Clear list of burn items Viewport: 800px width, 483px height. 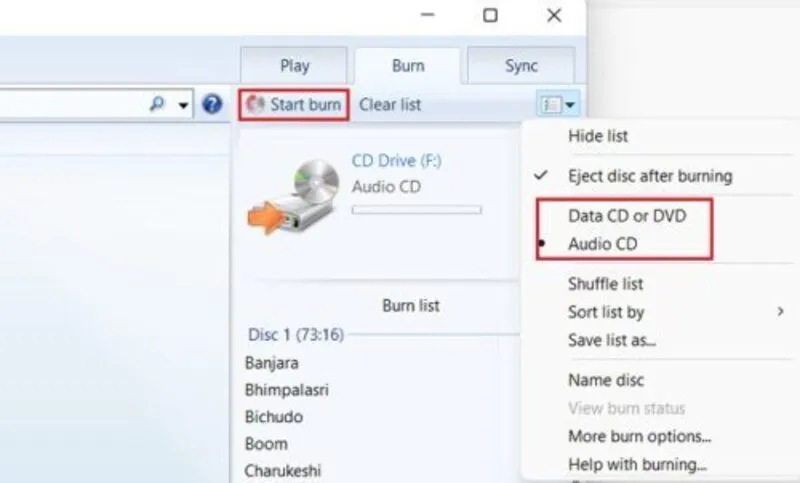coord(390,105)
